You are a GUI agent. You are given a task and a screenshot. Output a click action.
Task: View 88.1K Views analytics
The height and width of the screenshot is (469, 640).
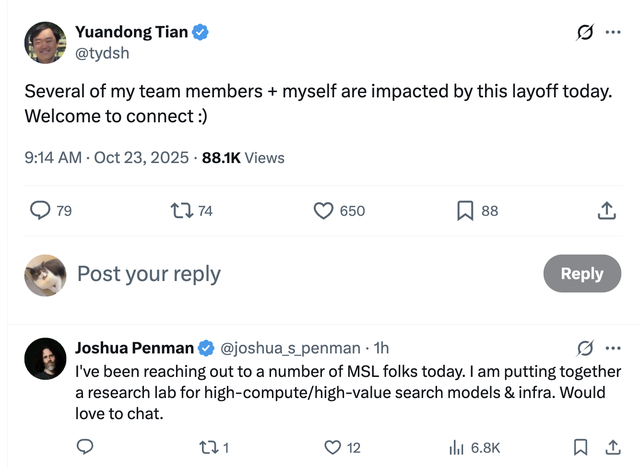(x=243, y=157)
